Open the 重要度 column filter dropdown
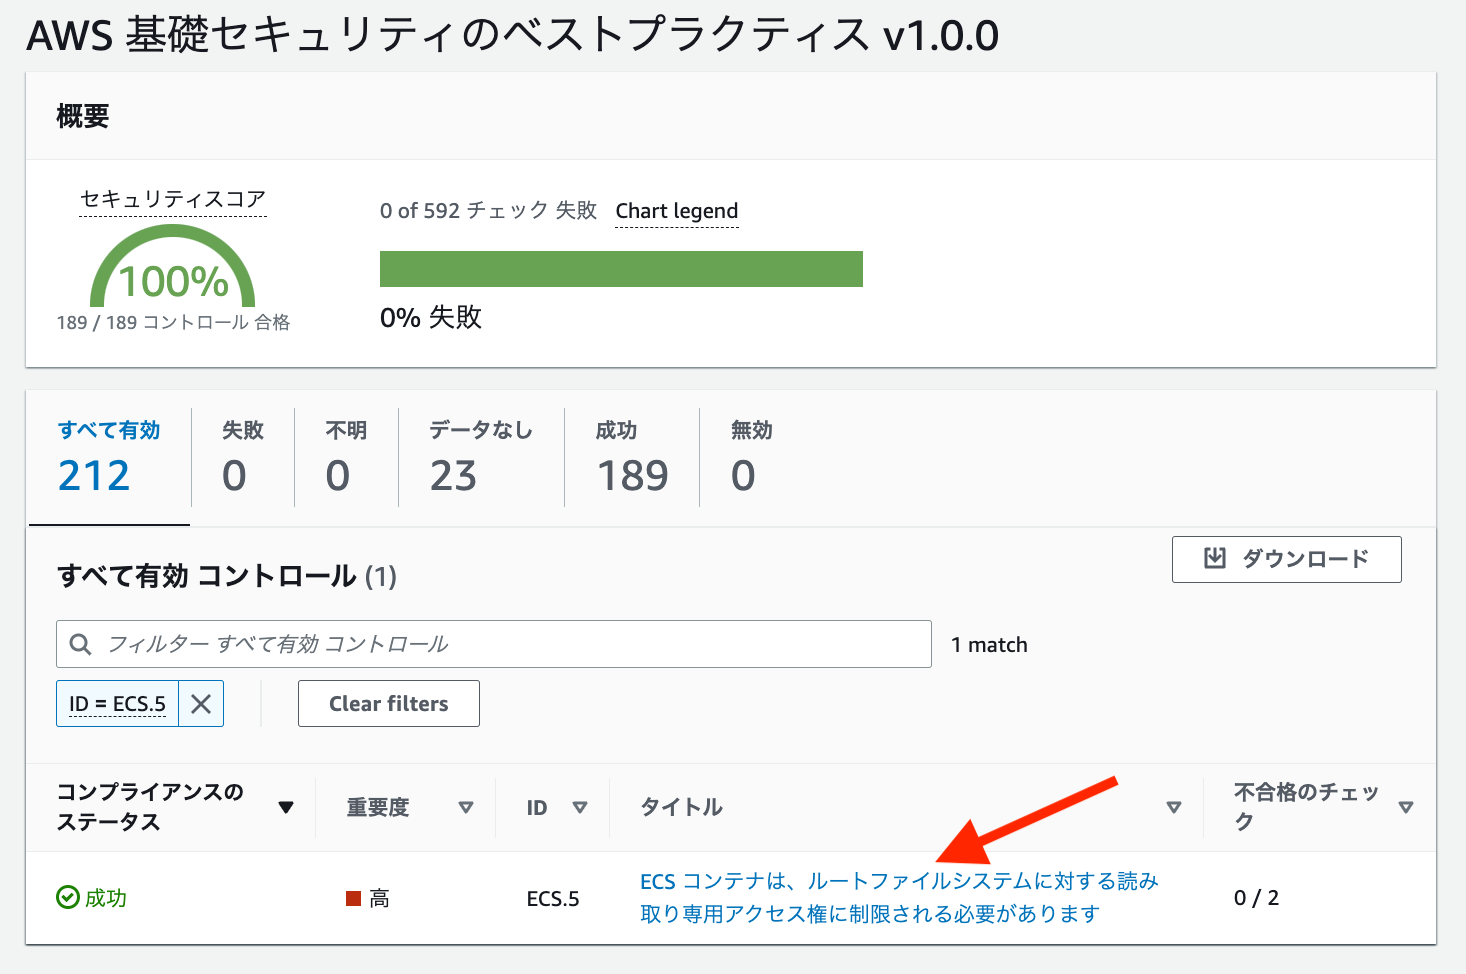Image resolution: width=1466 pixels, height=974 pixels. coord(467,807)
